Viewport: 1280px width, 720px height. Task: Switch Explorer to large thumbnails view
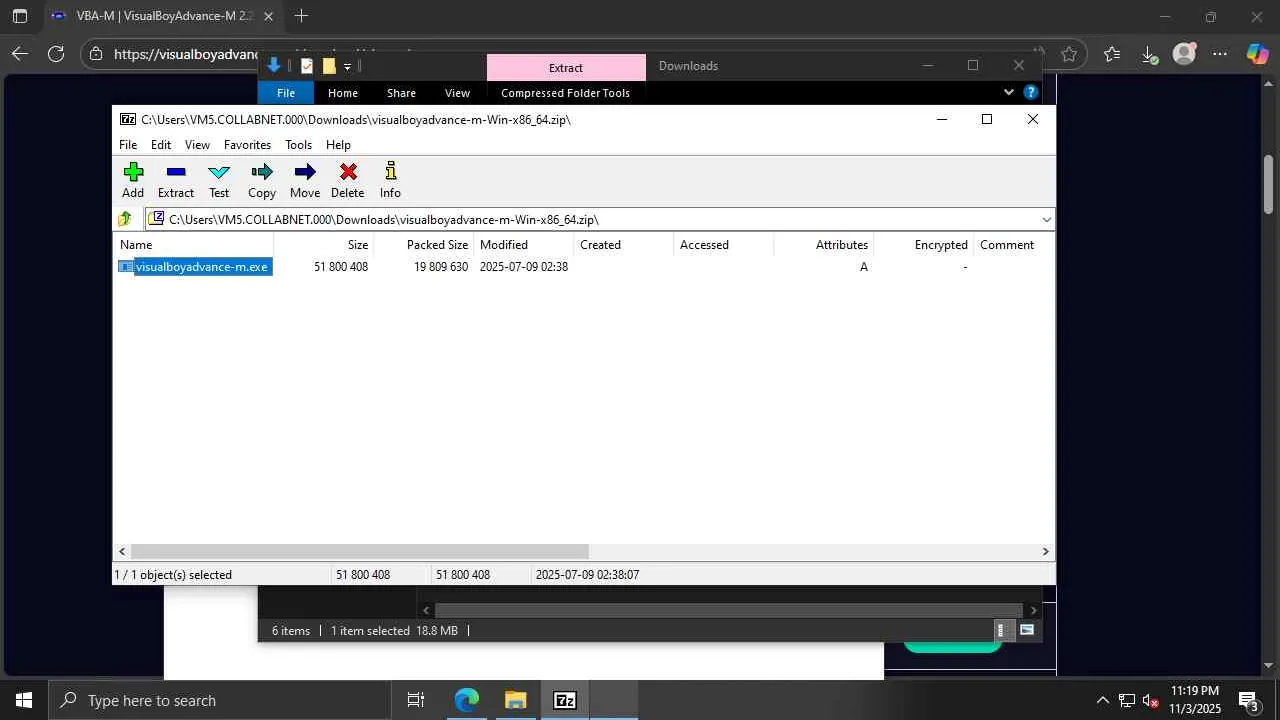1027,630
